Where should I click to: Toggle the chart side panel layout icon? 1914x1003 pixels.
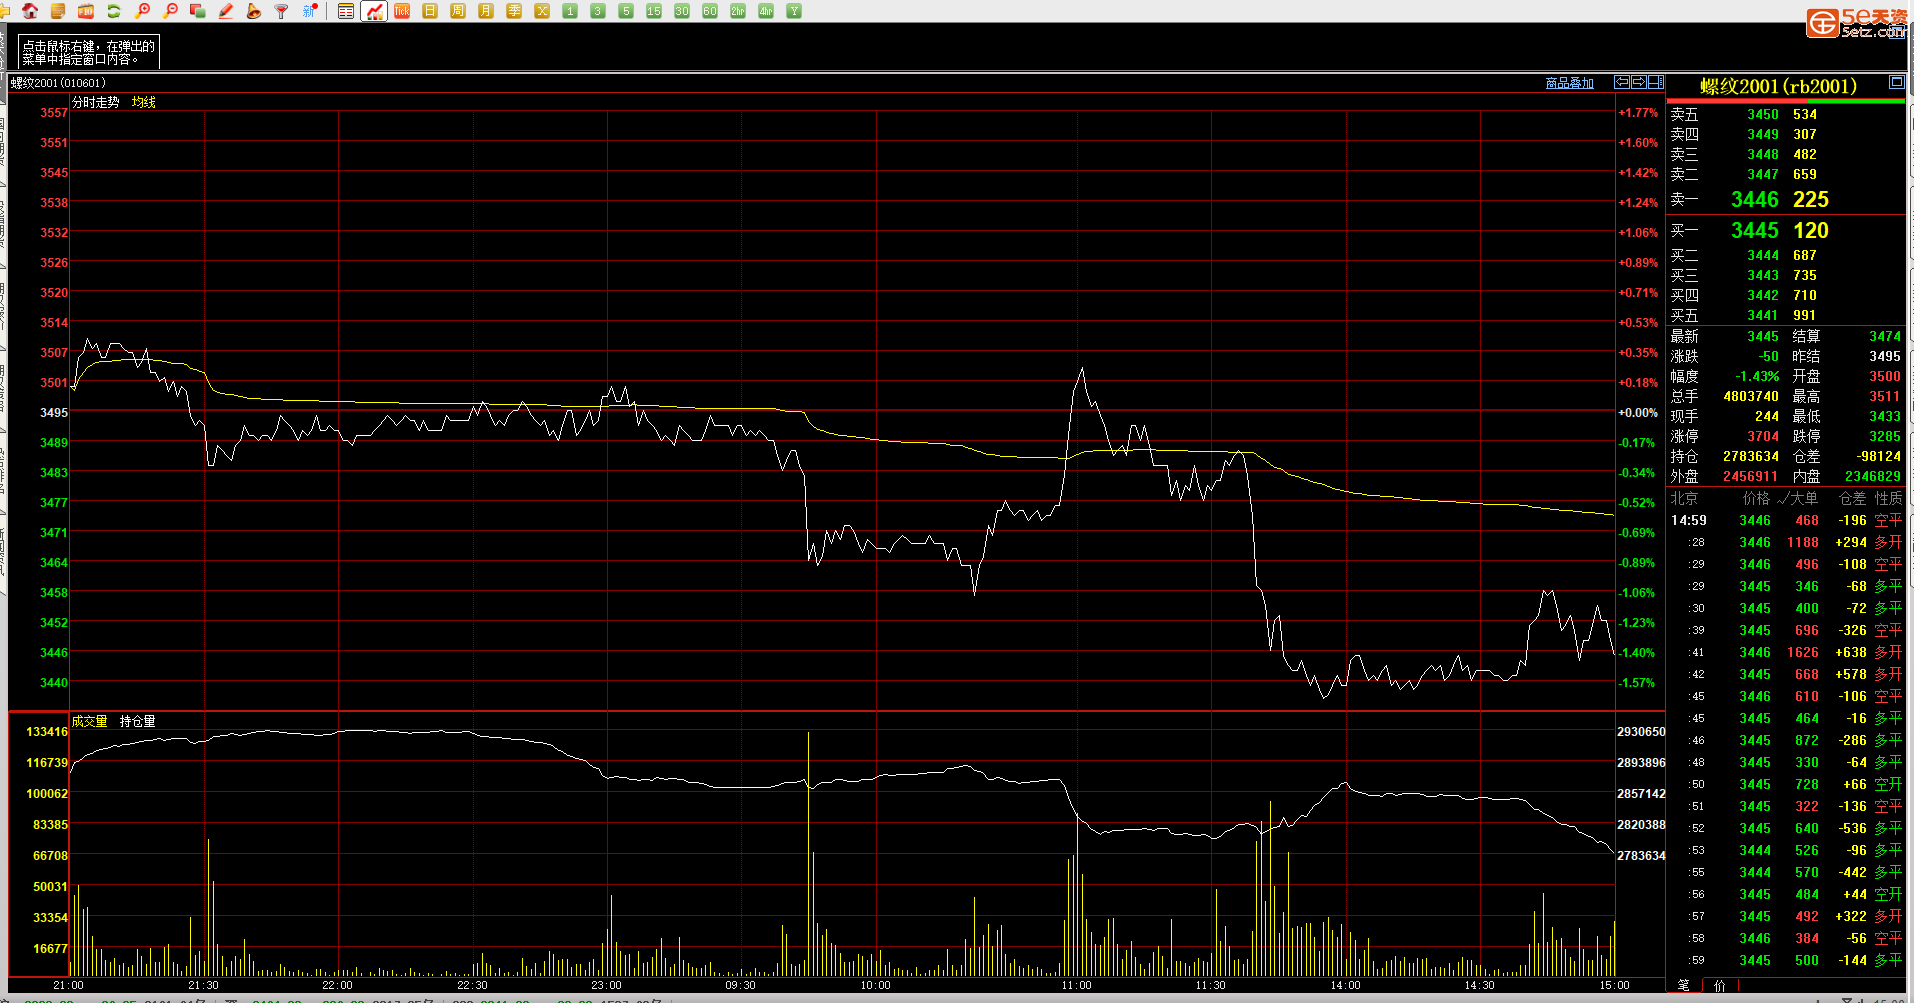(x=1656, y=82)
